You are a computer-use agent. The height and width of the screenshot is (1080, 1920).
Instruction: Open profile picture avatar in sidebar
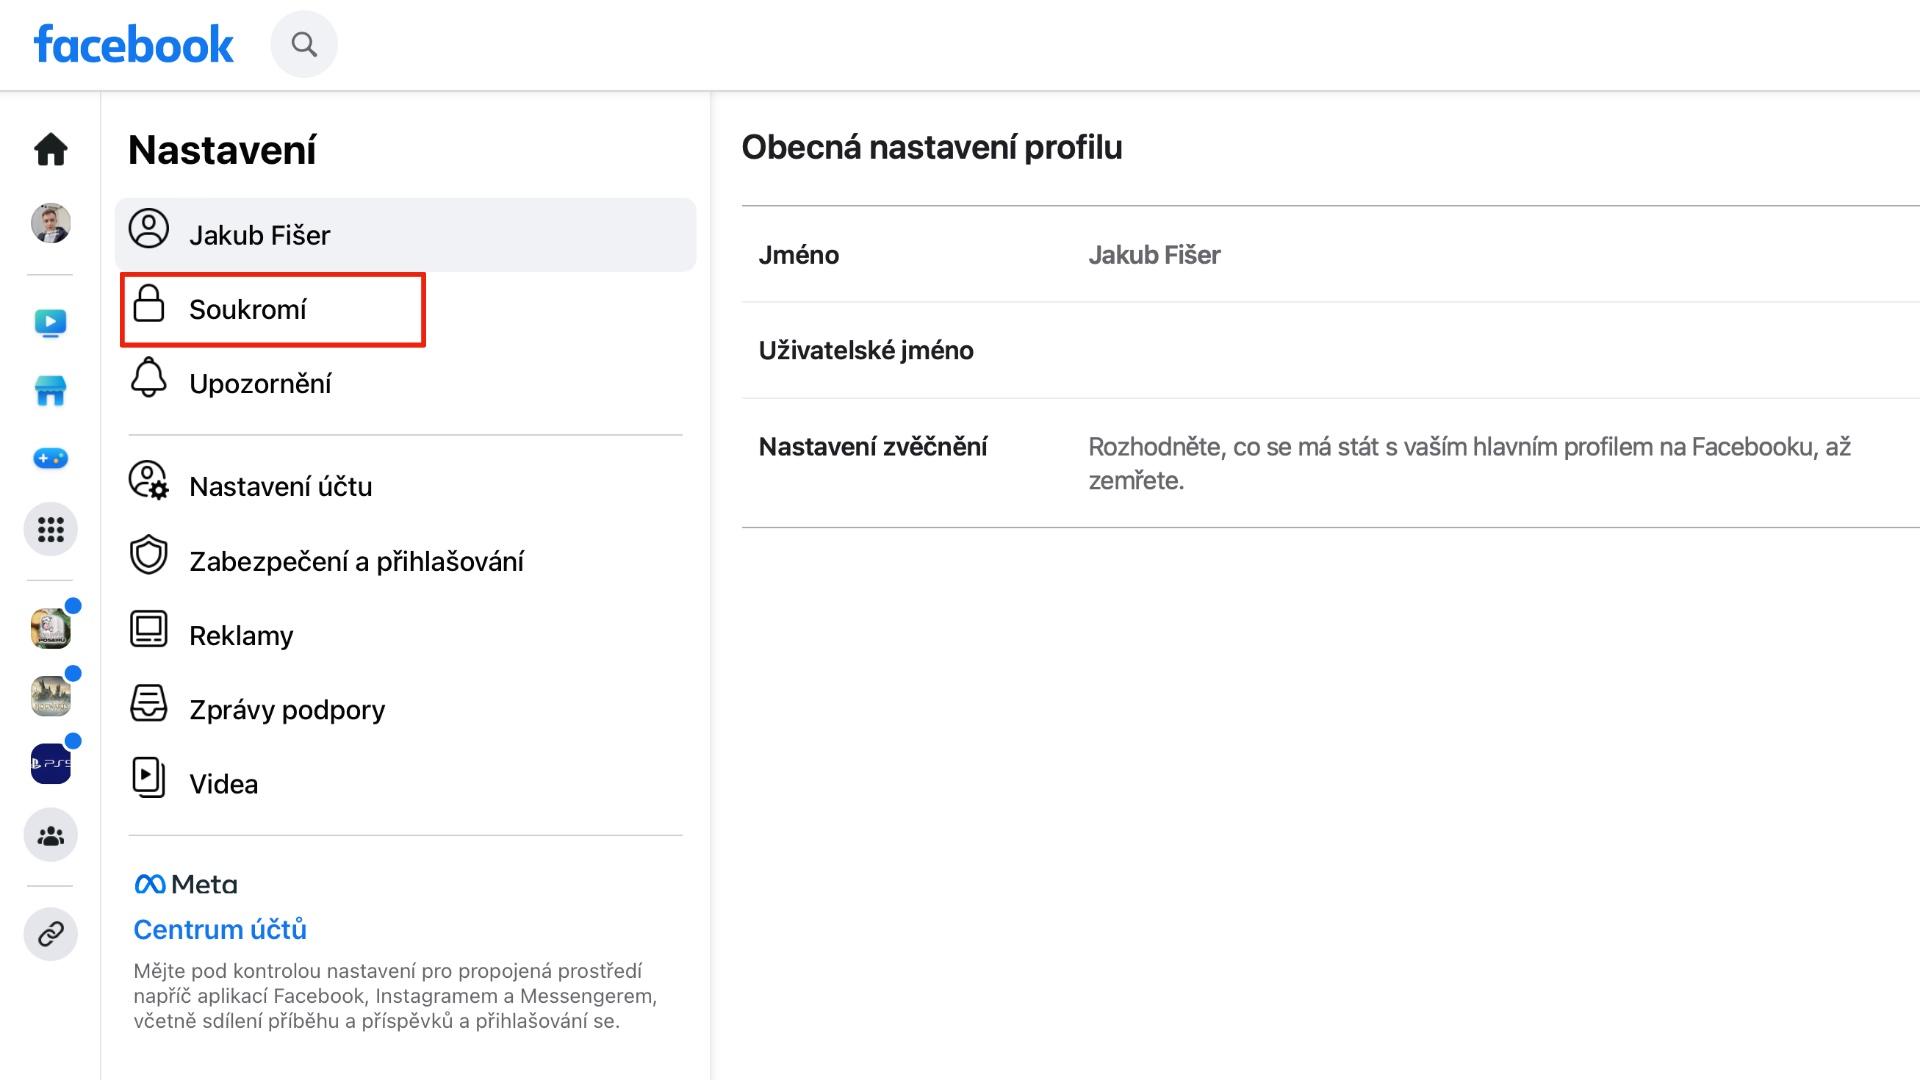[x=51, y=223]
